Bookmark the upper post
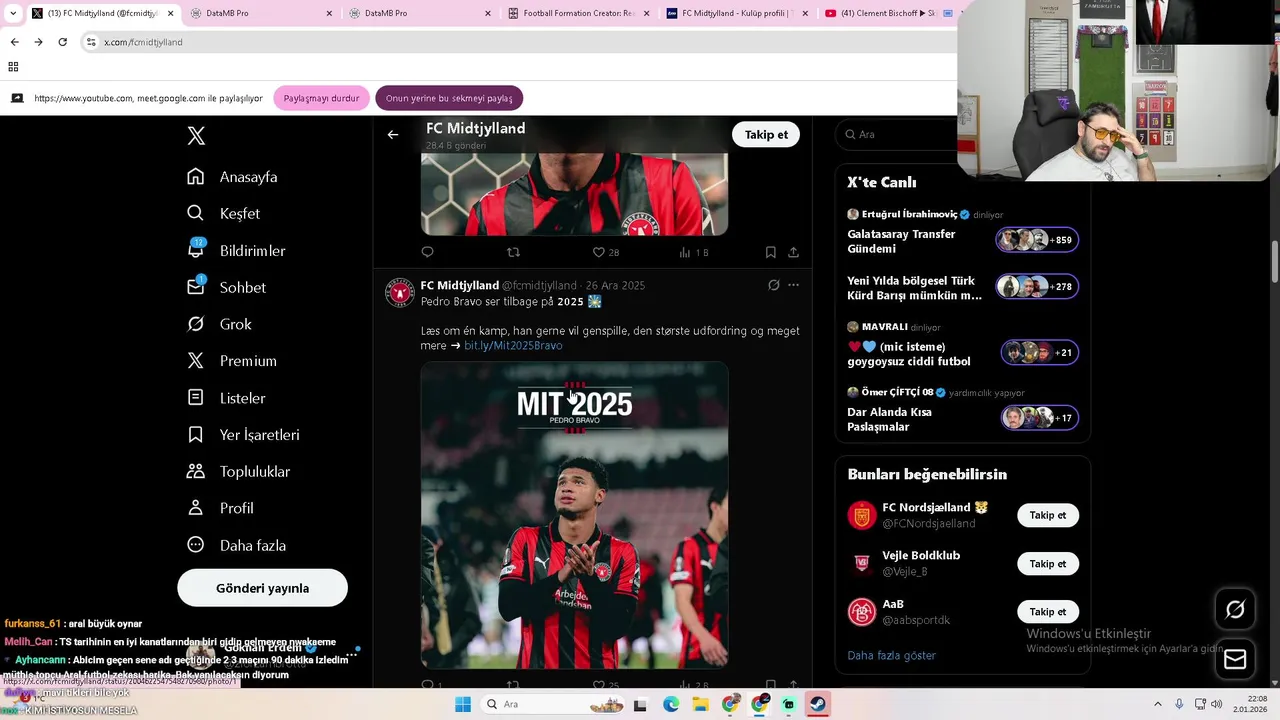1280x720 pixels. tap(770, 252)
